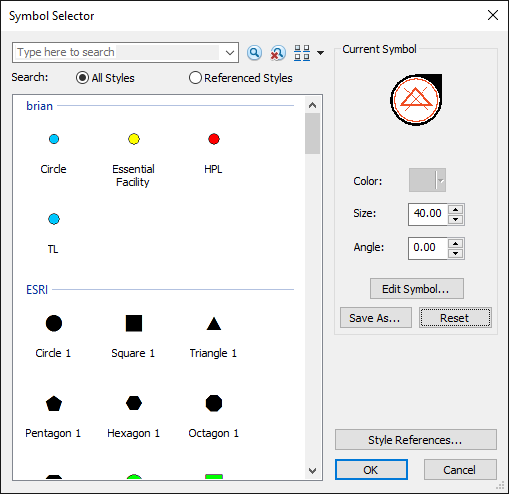Click in the search text field

pos(117,52)
